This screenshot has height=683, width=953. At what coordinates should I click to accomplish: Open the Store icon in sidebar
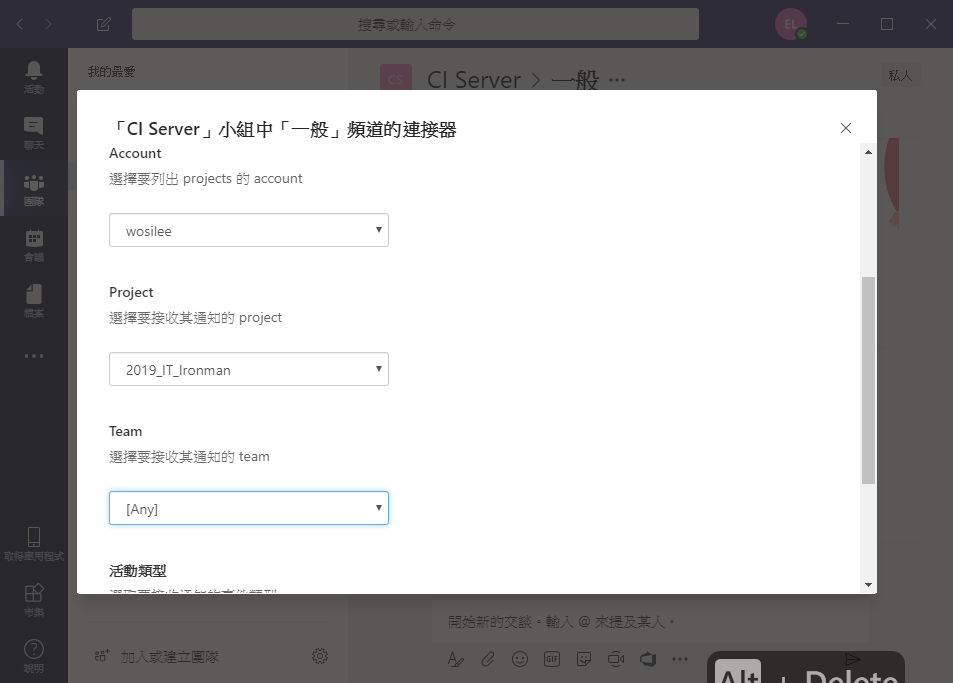coord(33,600)
